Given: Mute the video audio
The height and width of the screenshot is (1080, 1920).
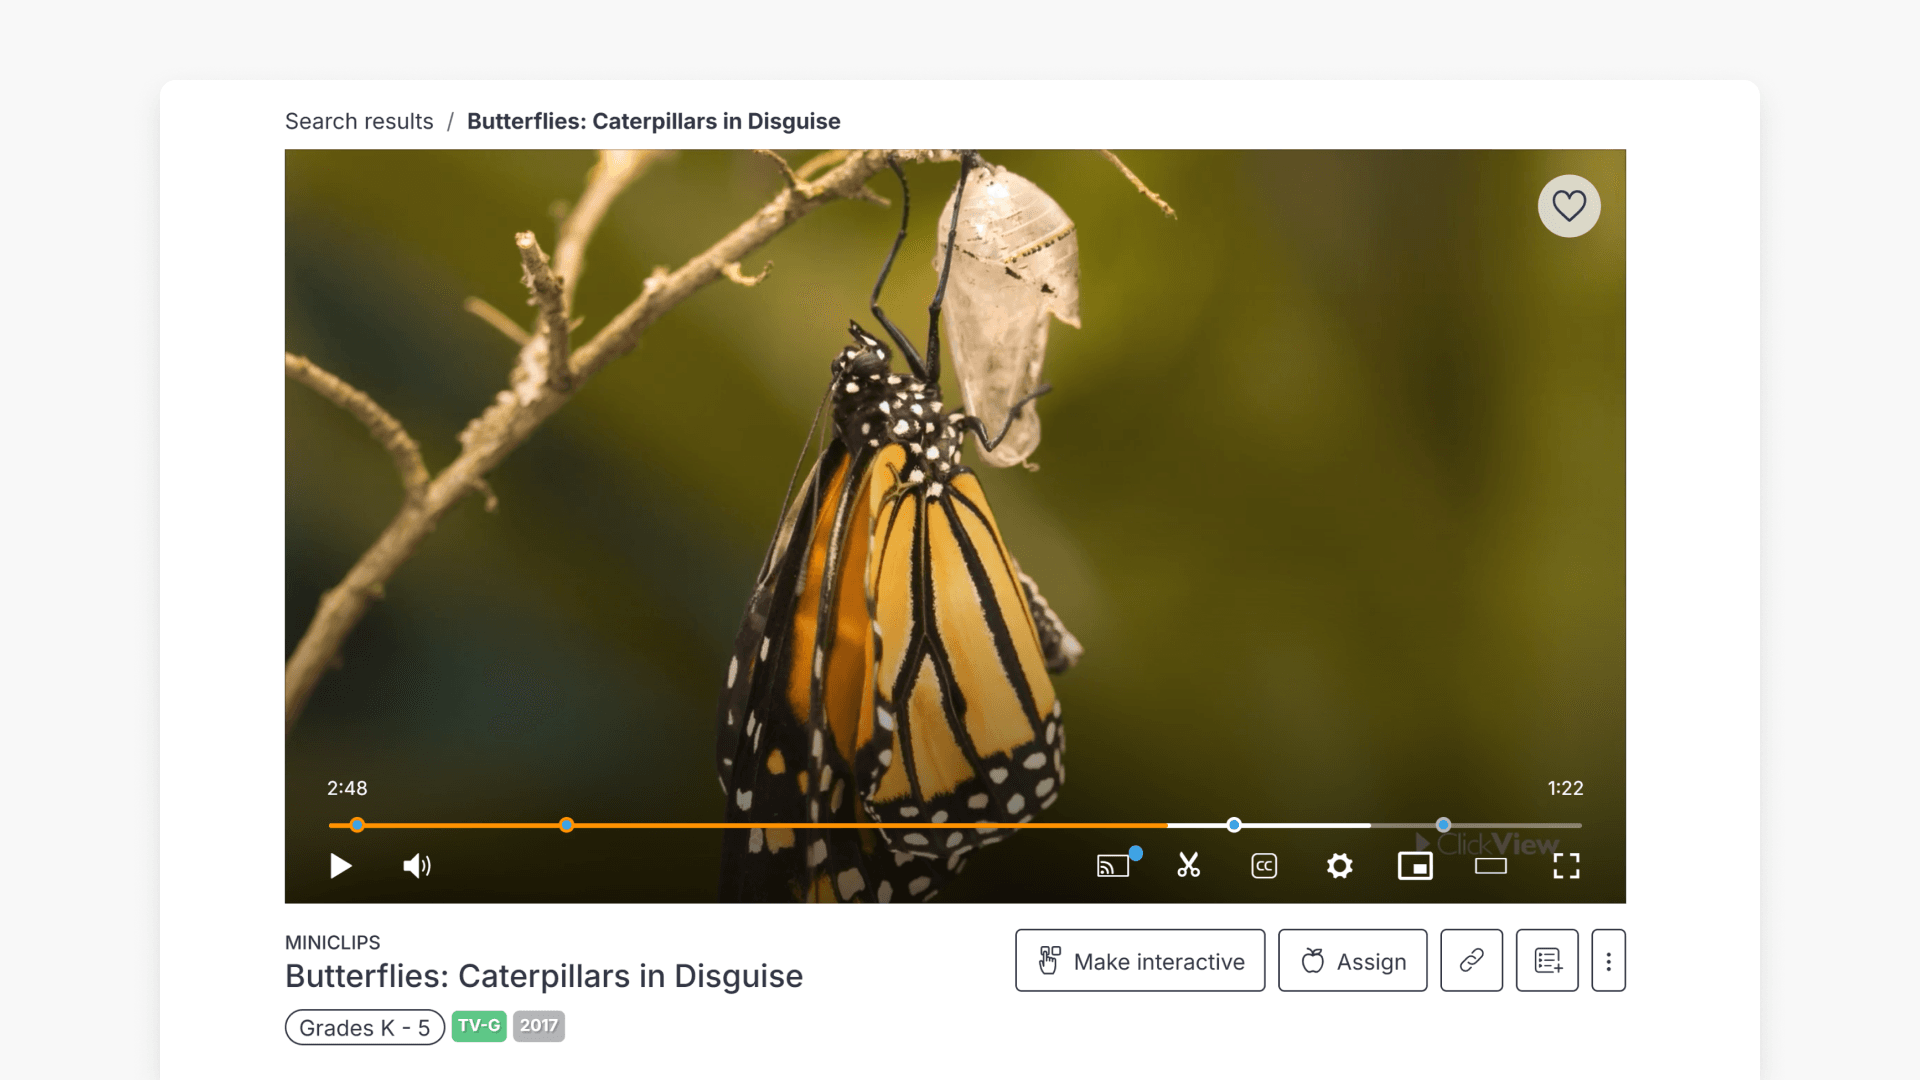Looking at the screenshot, I should pos(416,866).
